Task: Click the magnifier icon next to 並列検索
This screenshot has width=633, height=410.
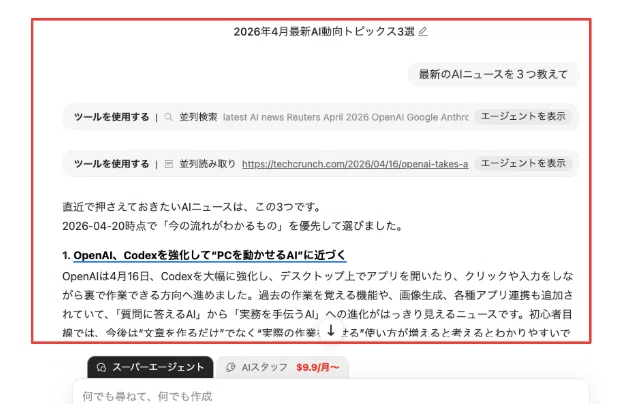Action: (x=169, y=117)
